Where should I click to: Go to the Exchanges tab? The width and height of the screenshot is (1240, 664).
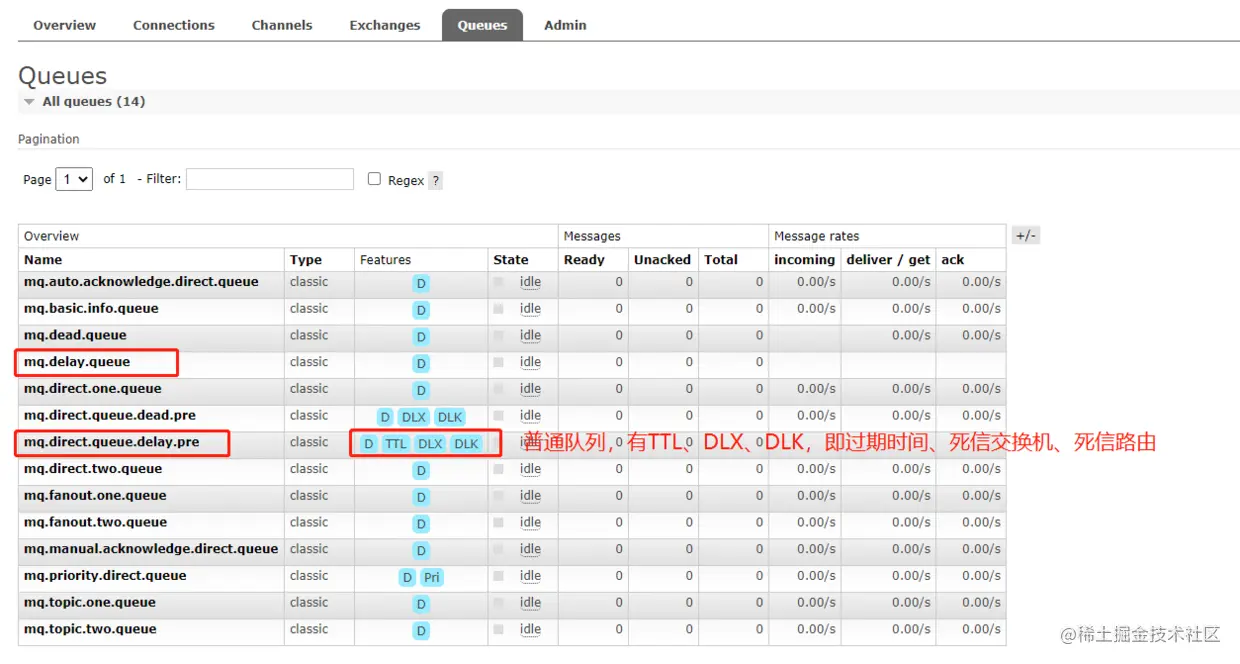click(x=385, y=25)
